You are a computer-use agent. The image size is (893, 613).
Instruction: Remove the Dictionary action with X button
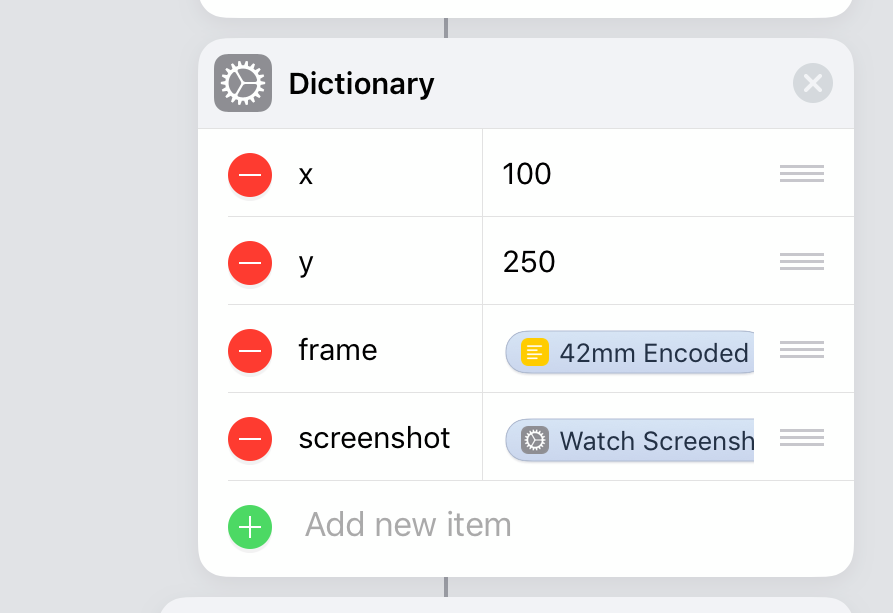point(812,83)
